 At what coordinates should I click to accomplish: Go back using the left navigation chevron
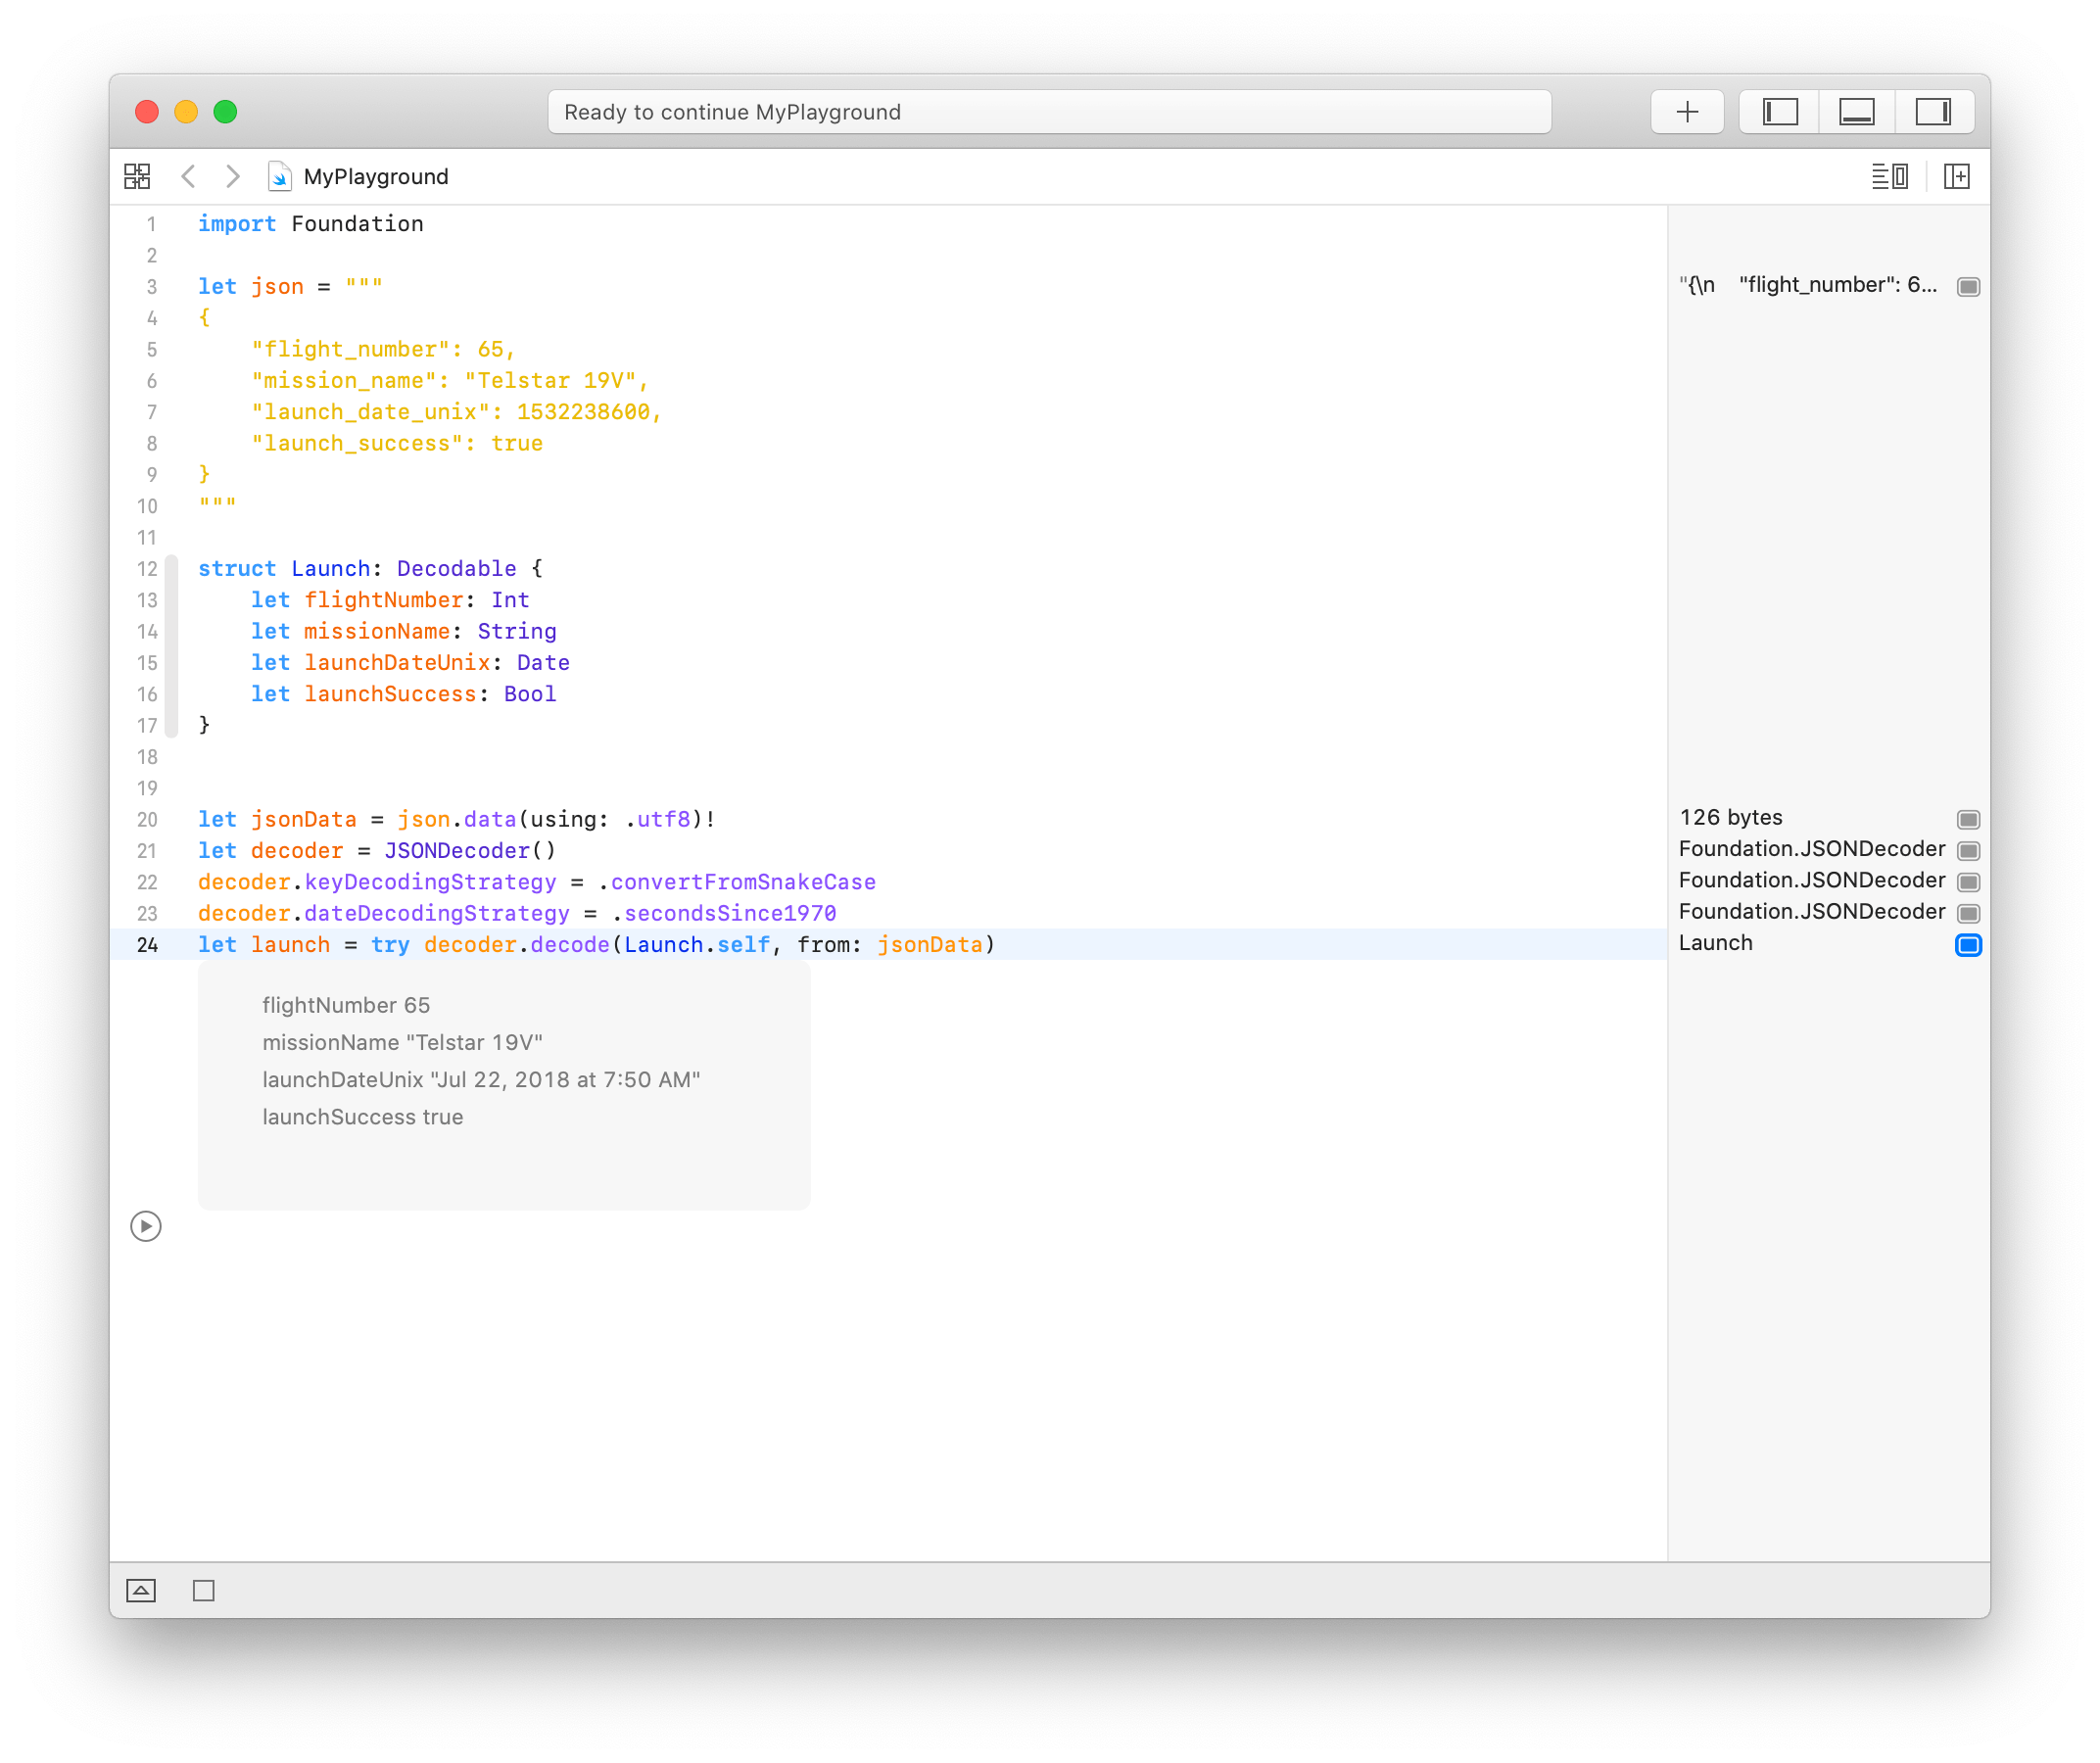point(189,176)
